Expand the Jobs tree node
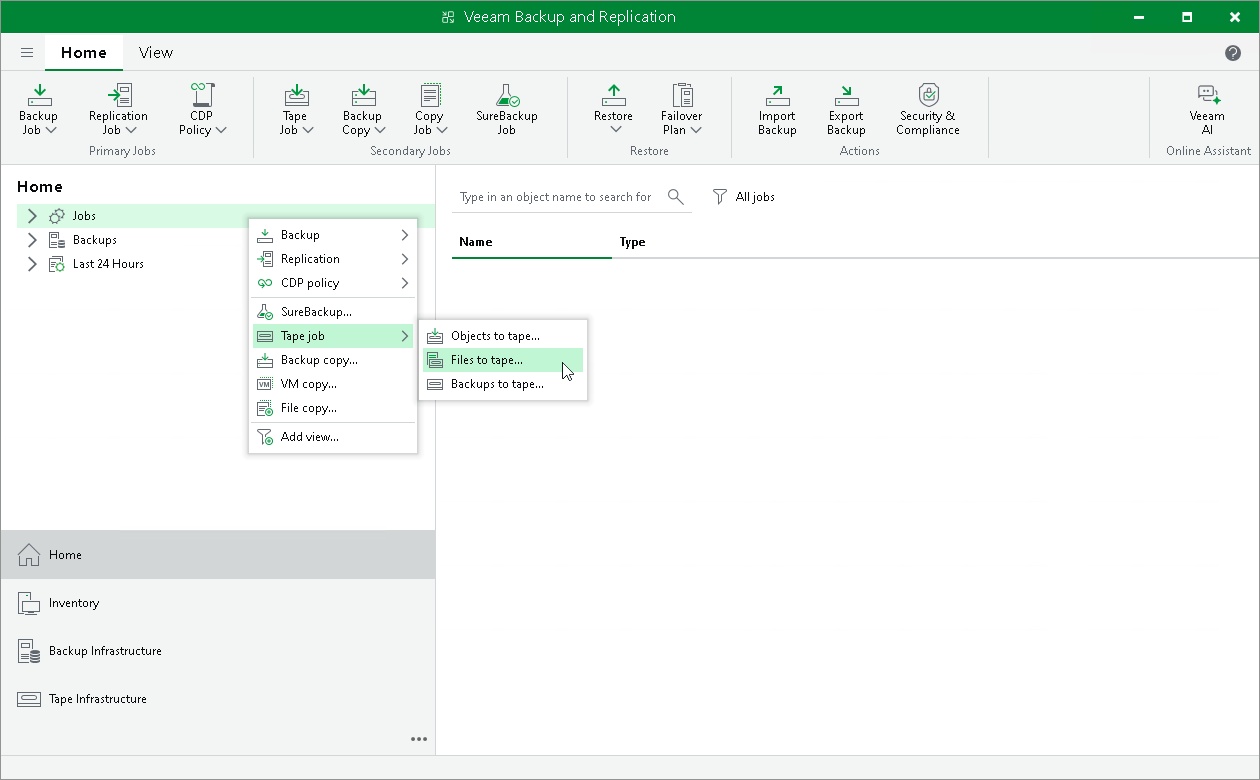 click(31, 215)
